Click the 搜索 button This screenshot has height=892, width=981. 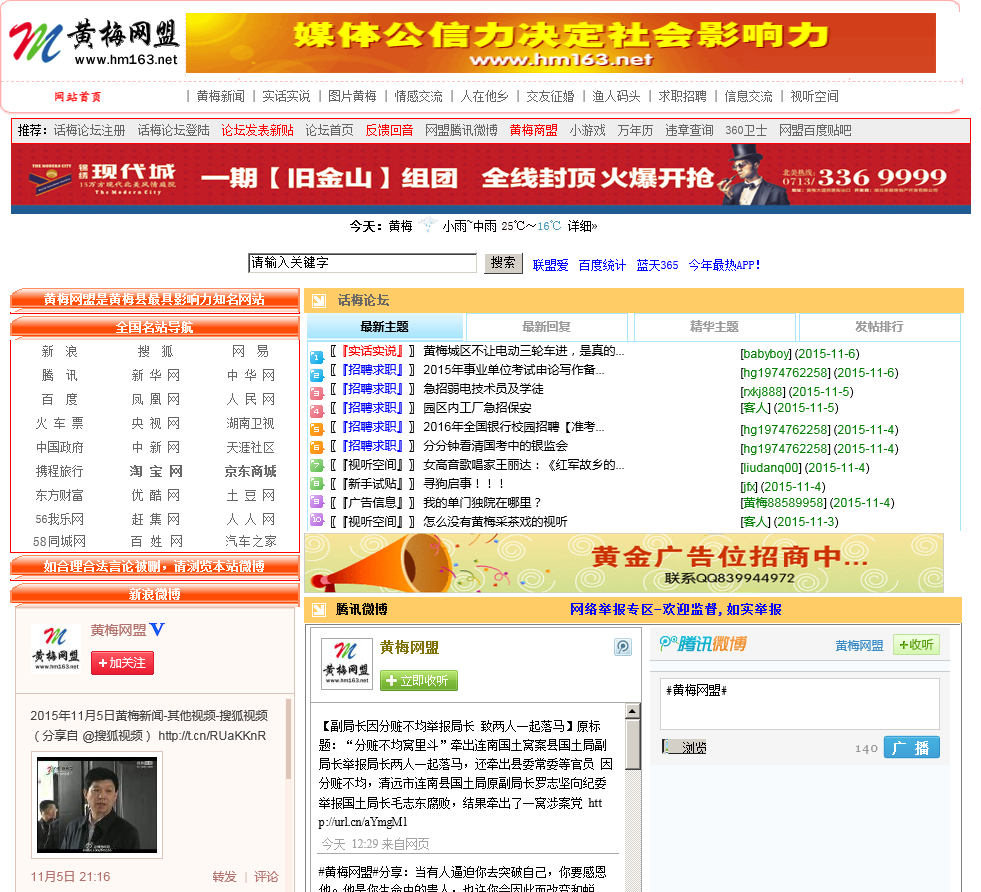pyautogui.click(x=503, y=263)
